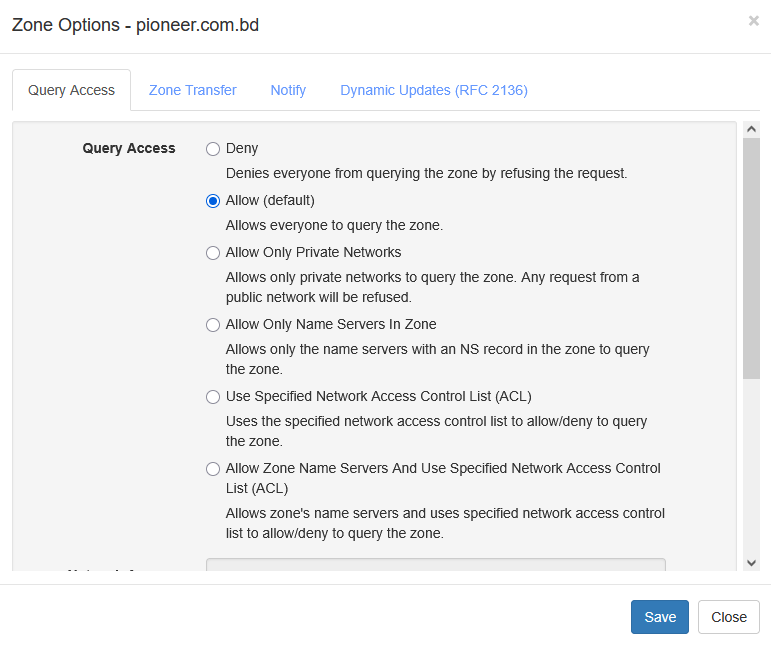Click the bold Query Access field label
The height and width of the screenshot is (646, 771).
129,148
